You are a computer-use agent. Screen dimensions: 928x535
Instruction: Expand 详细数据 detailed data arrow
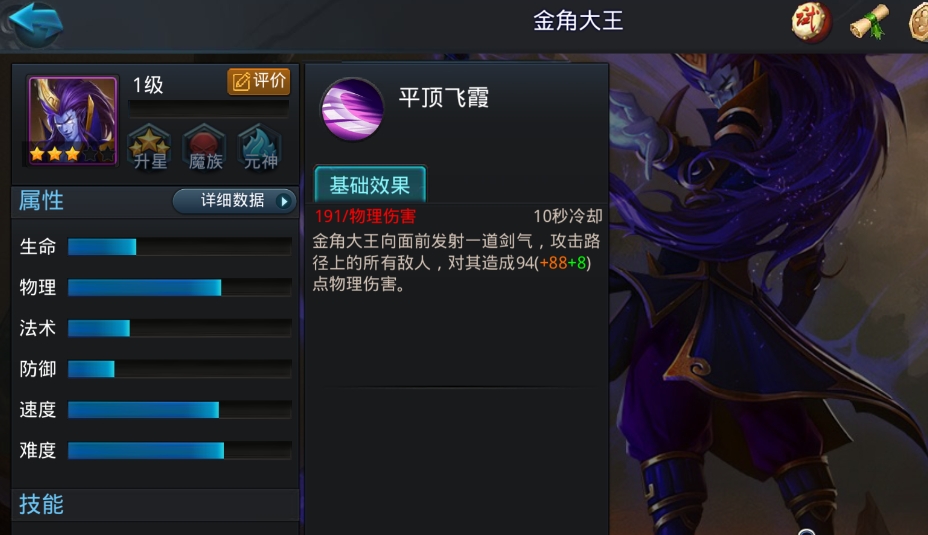click(x=235, y=201)
